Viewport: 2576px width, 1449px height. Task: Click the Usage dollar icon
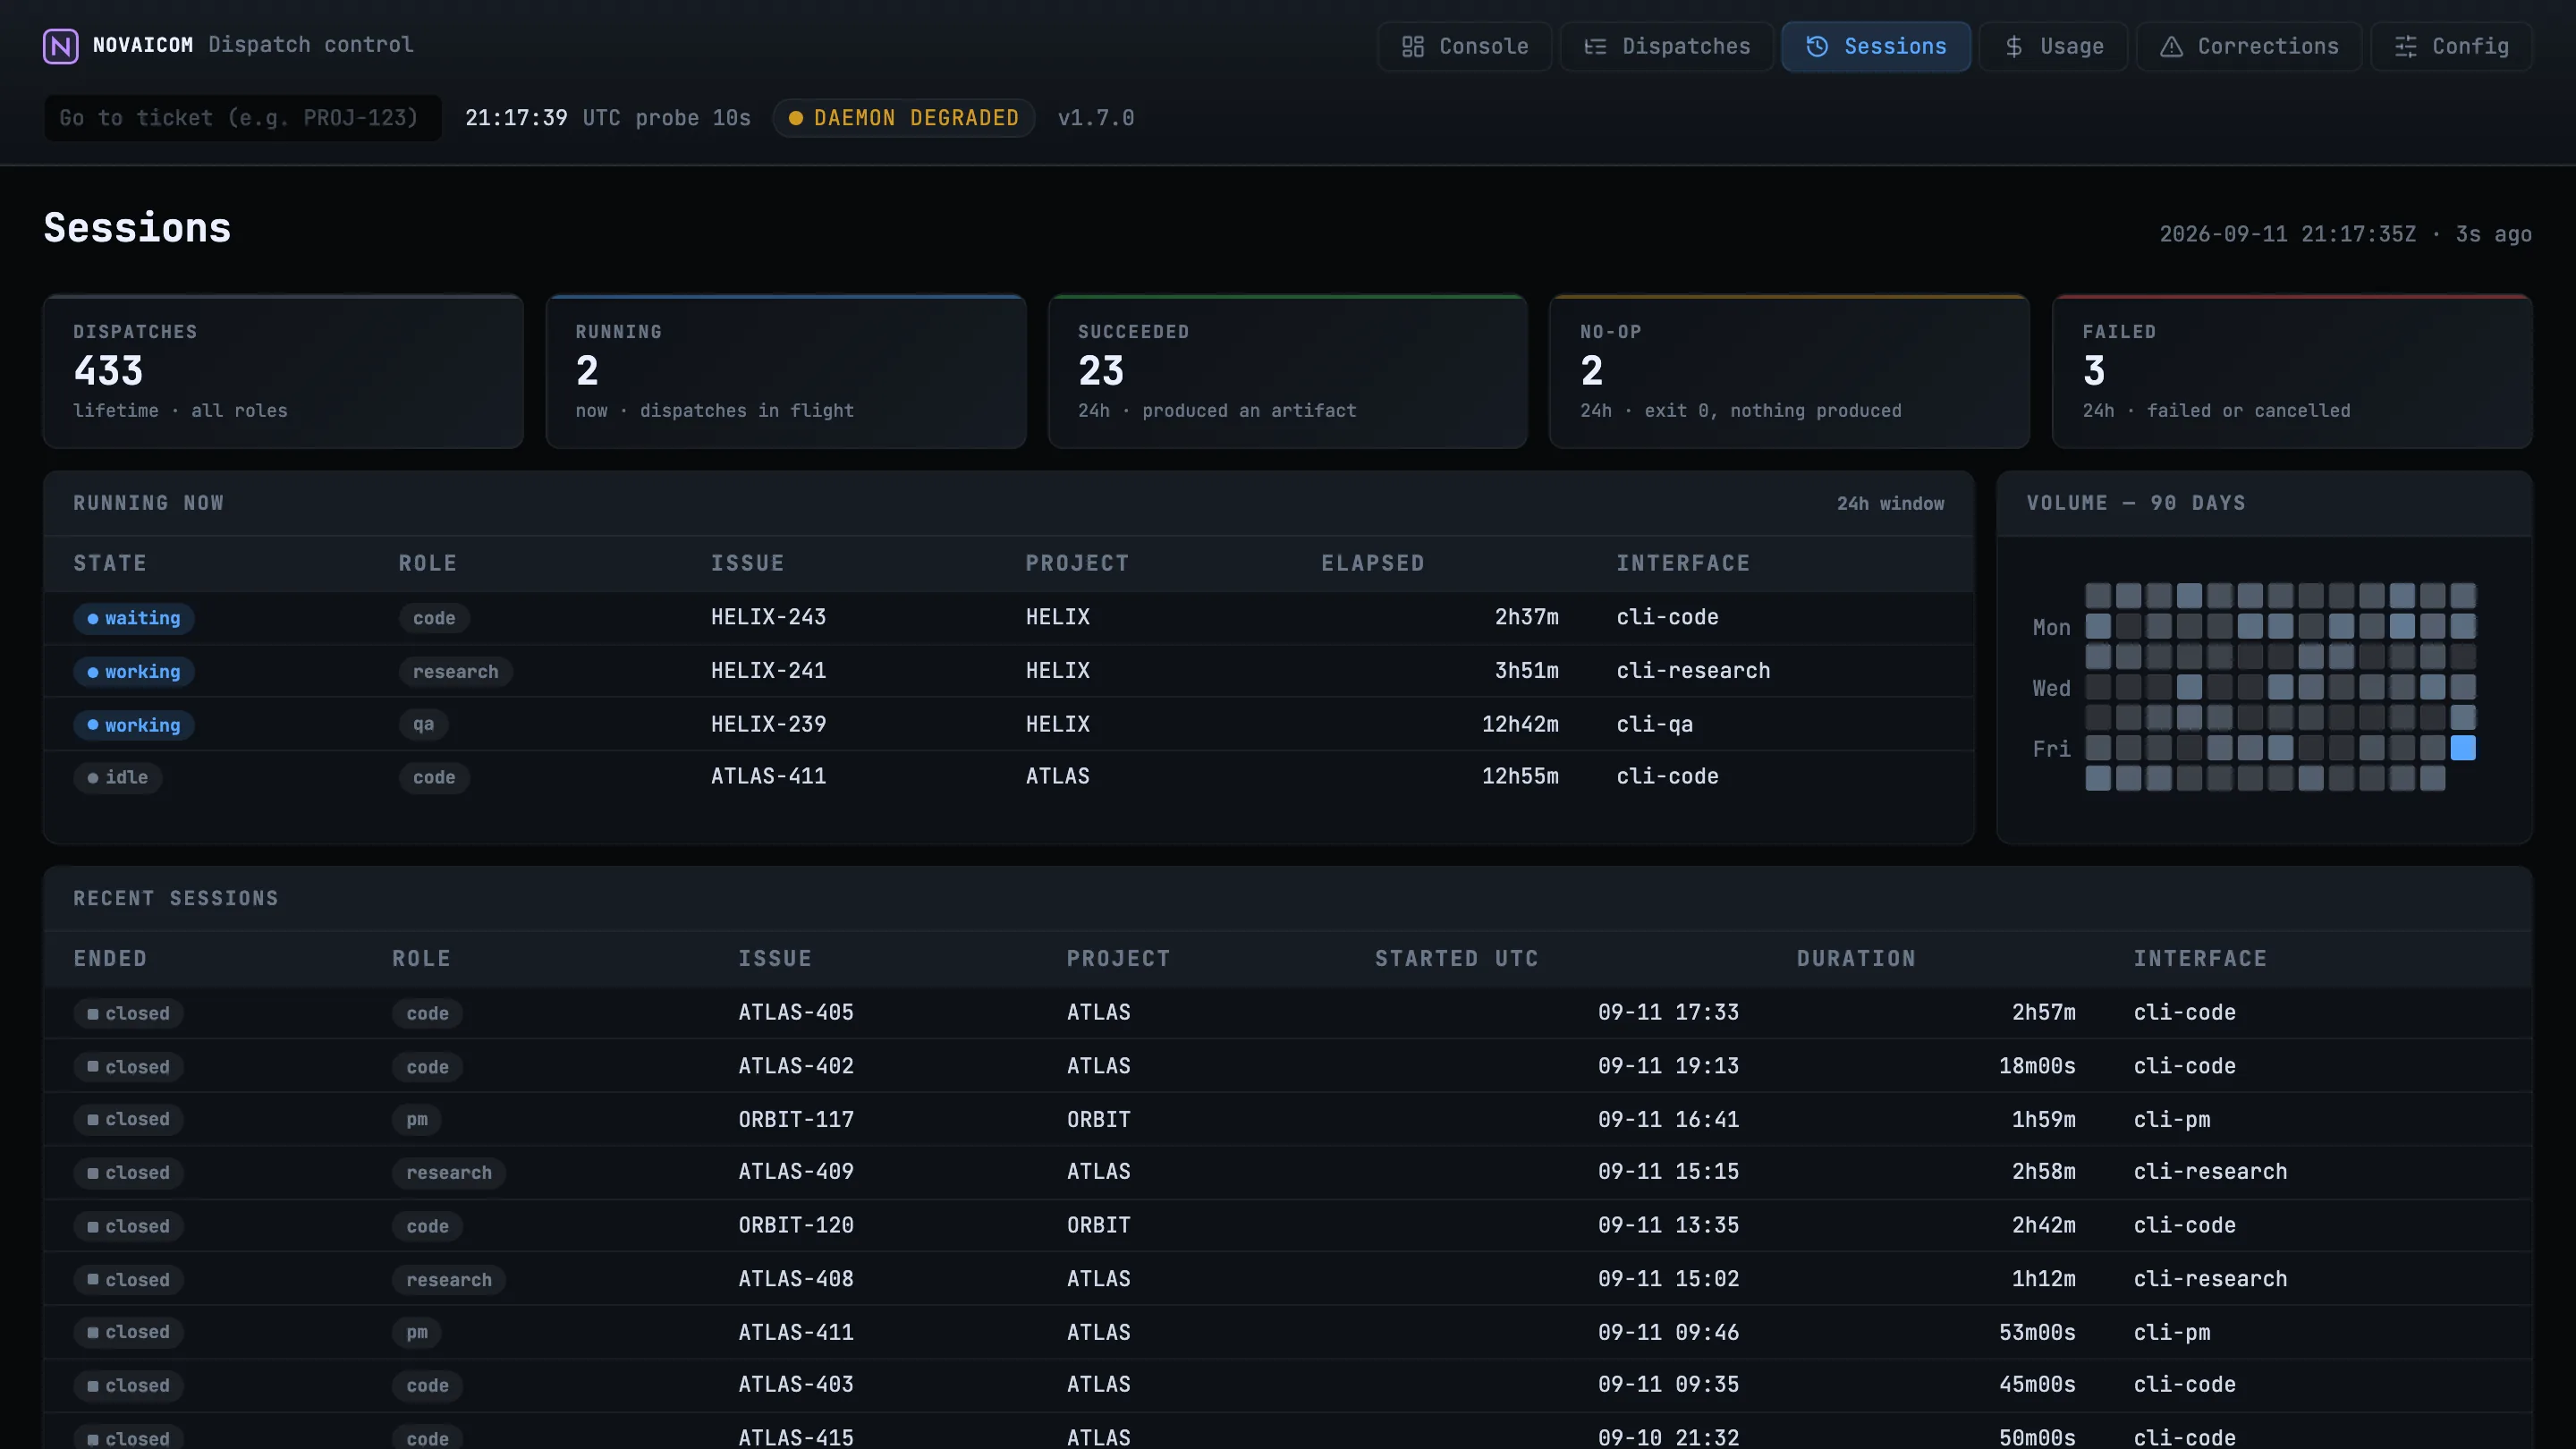click(x=2014, y=47)
